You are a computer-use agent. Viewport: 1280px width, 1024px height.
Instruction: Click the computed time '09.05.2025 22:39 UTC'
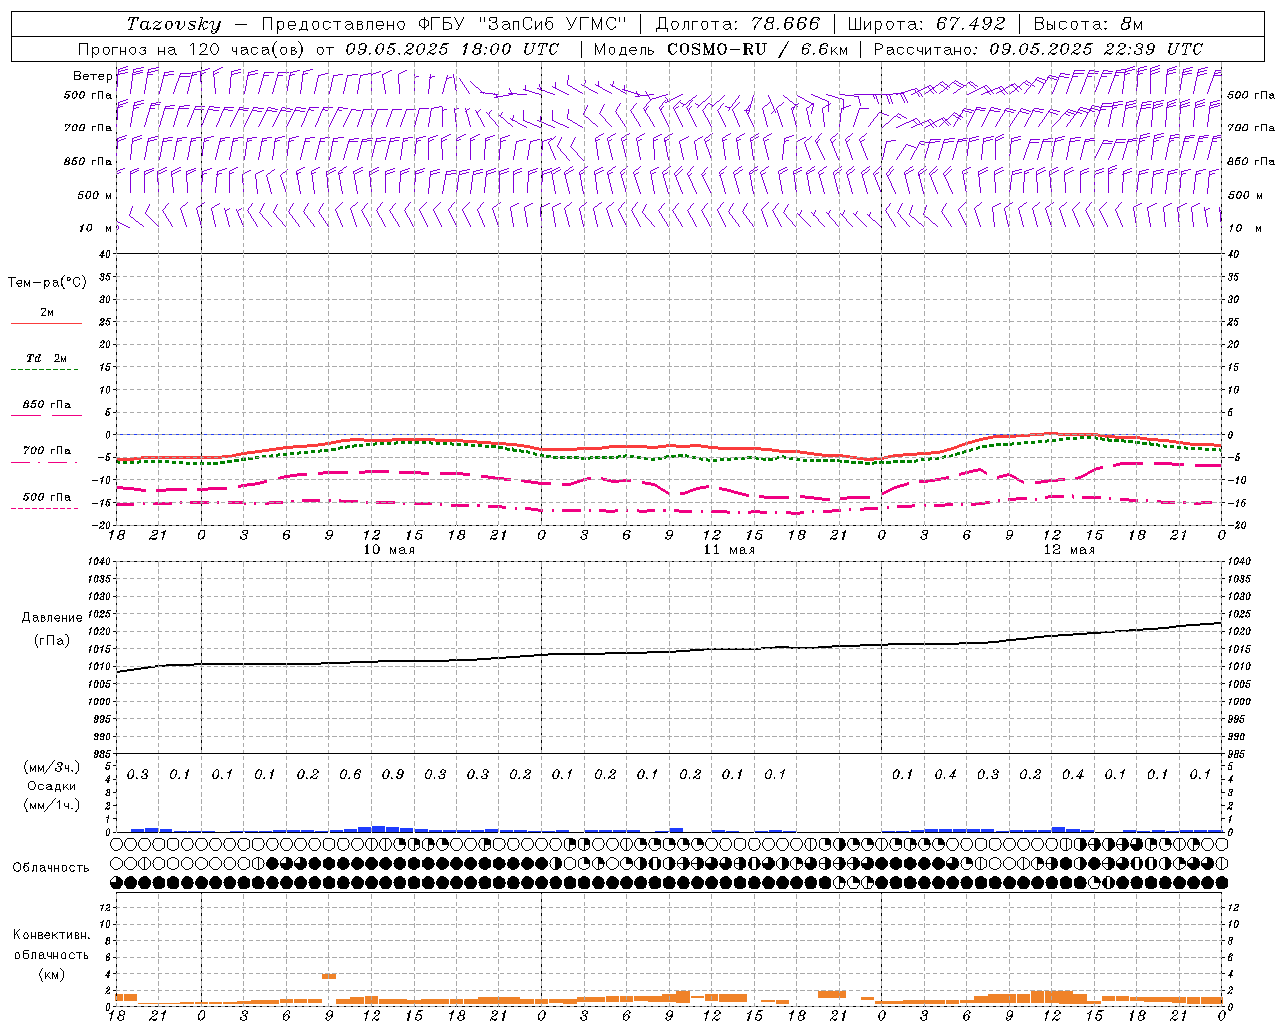[1096, 49]
